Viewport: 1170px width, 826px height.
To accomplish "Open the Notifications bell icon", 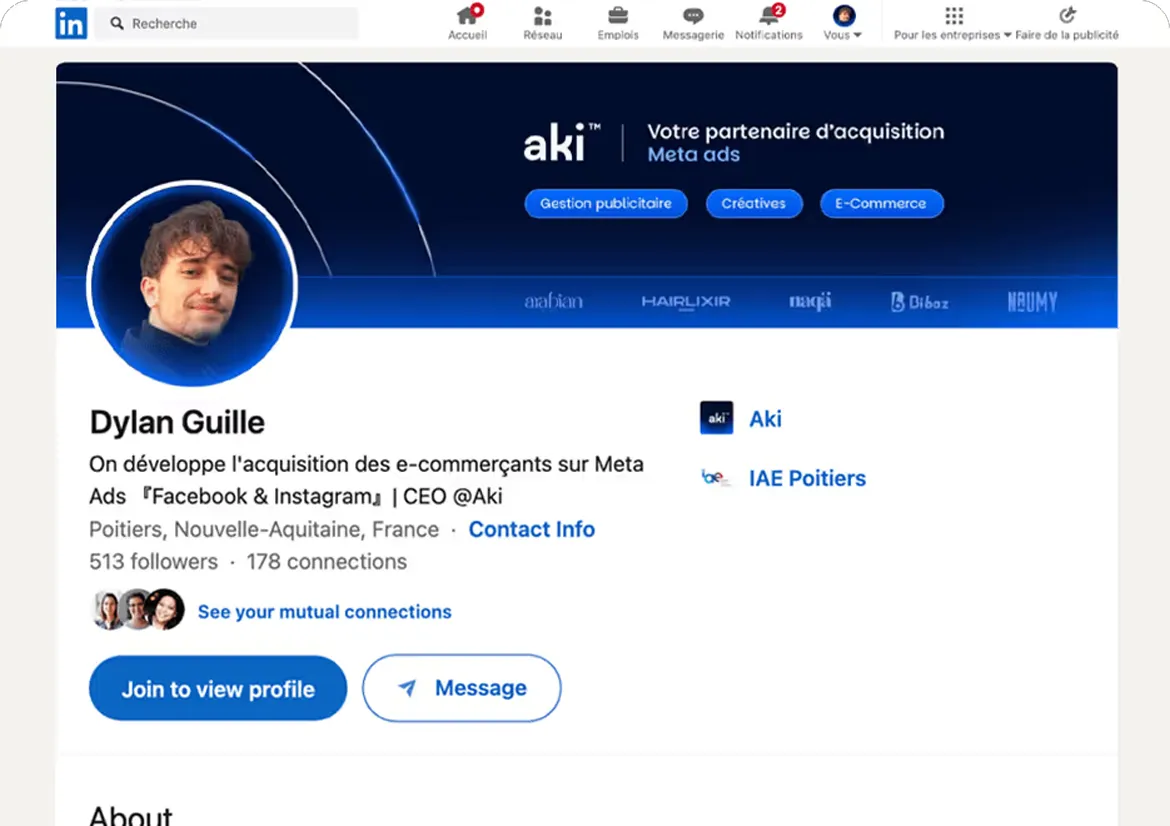I will pos(769,15).
